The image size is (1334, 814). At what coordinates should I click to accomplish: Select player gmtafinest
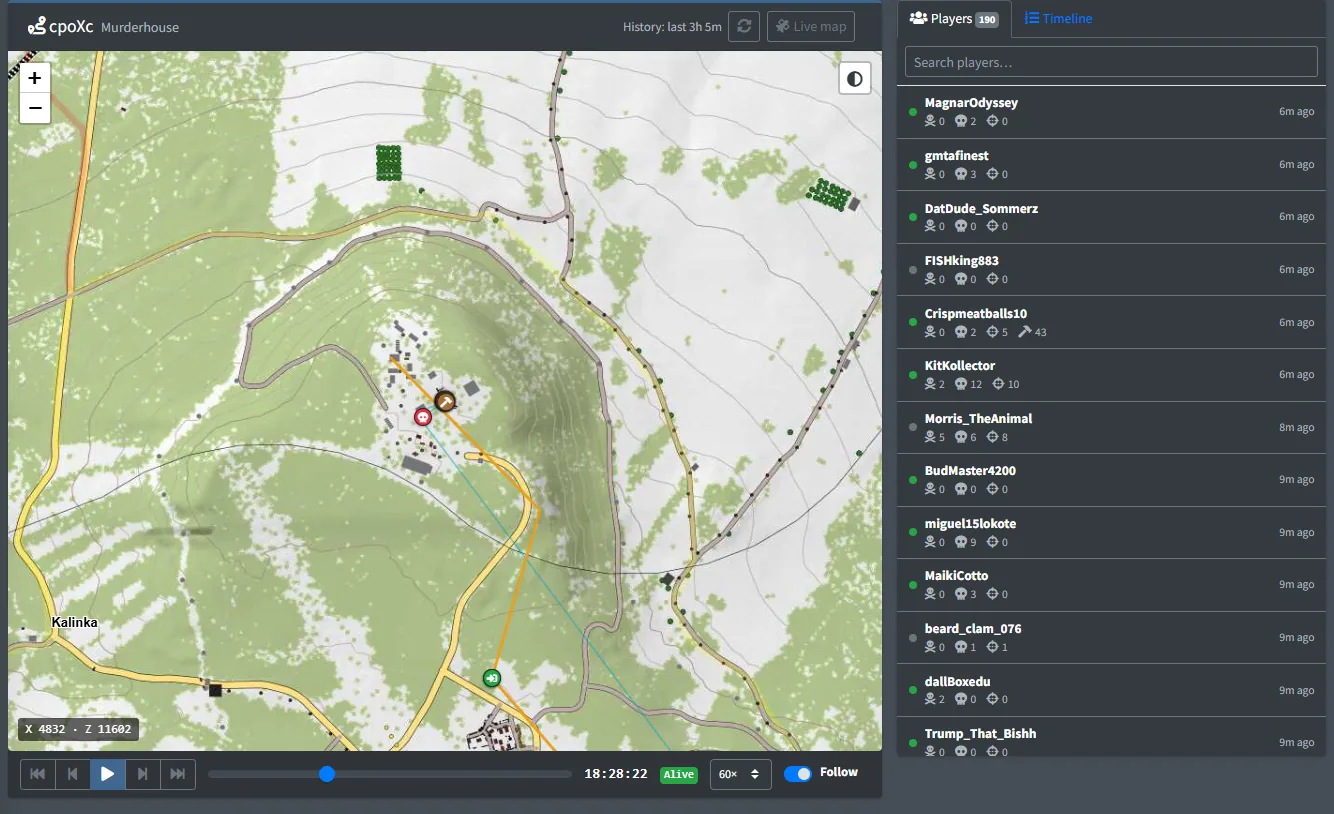(1112, 165)
